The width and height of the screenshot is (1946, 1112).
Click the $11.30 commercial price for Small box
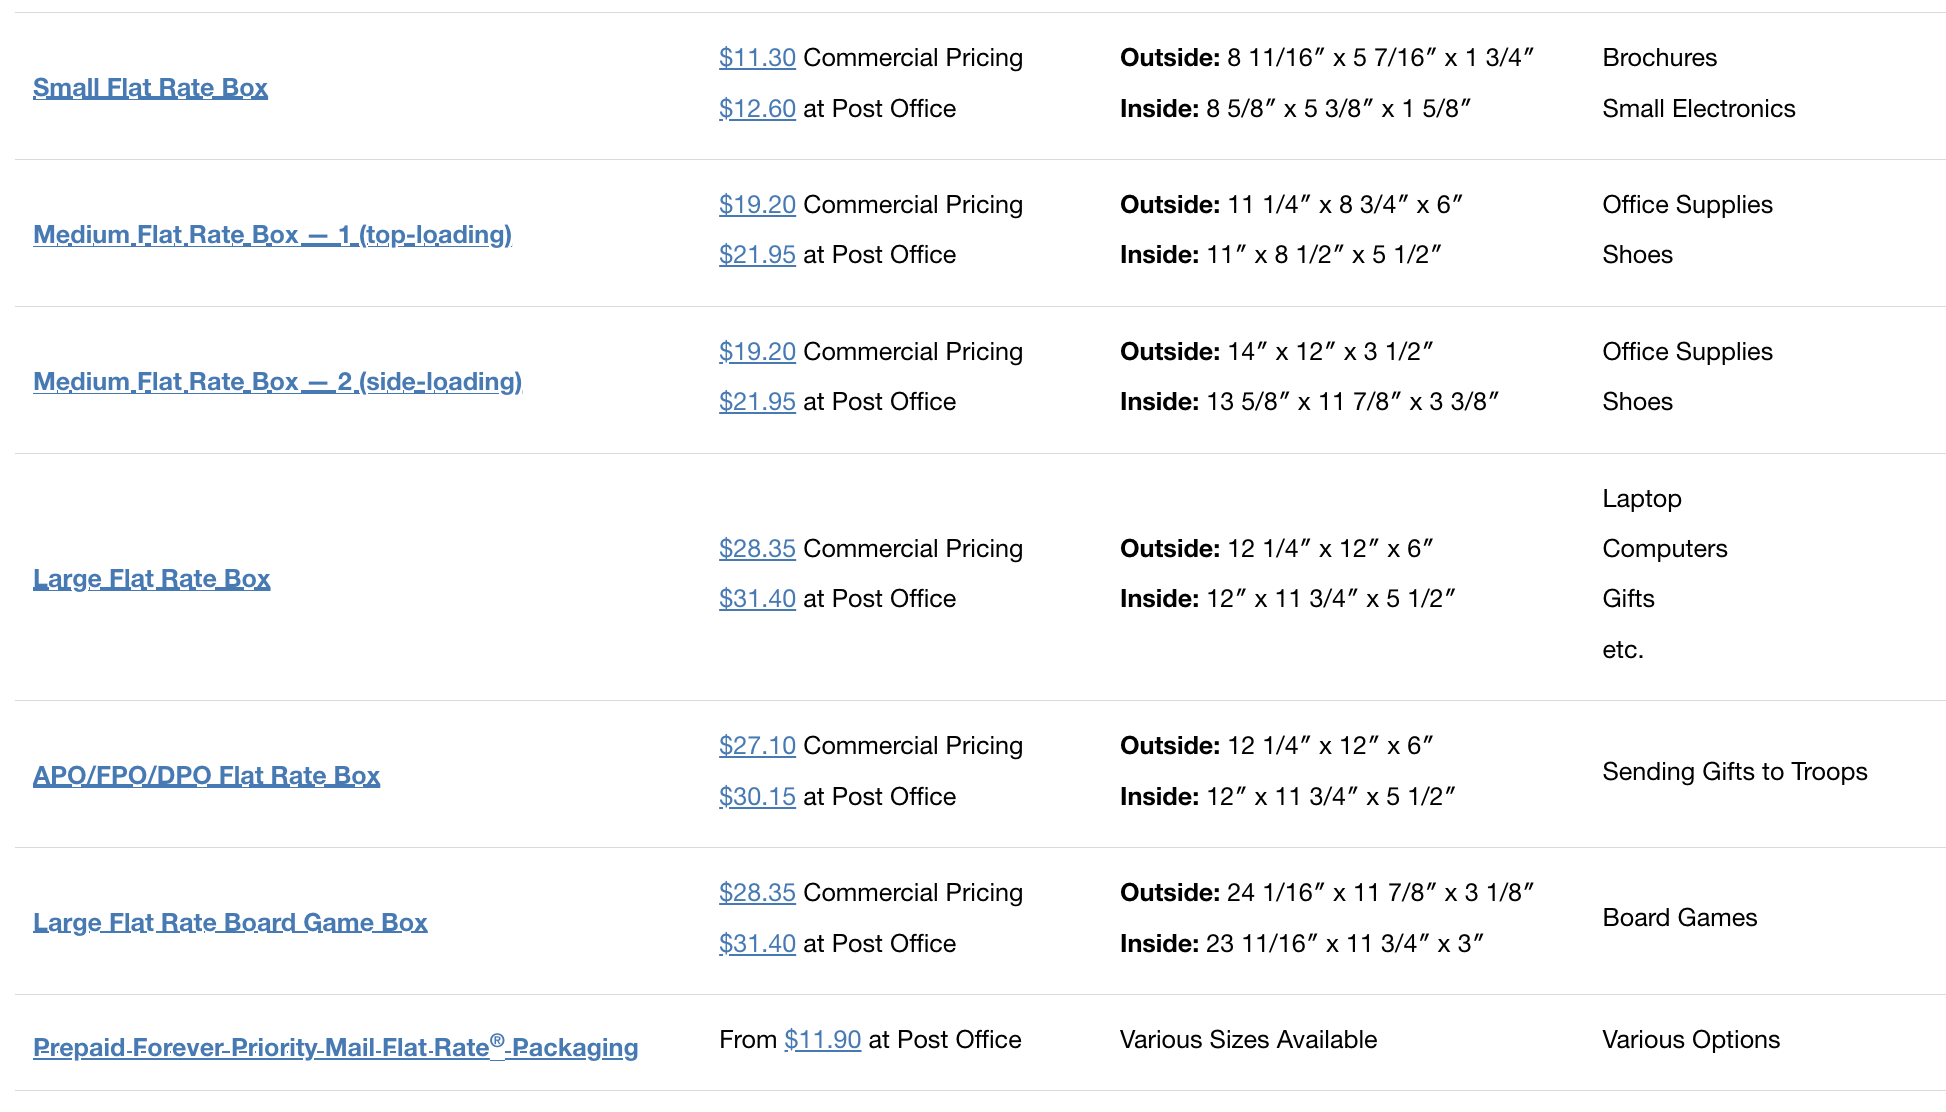click(x=757, y=57)
